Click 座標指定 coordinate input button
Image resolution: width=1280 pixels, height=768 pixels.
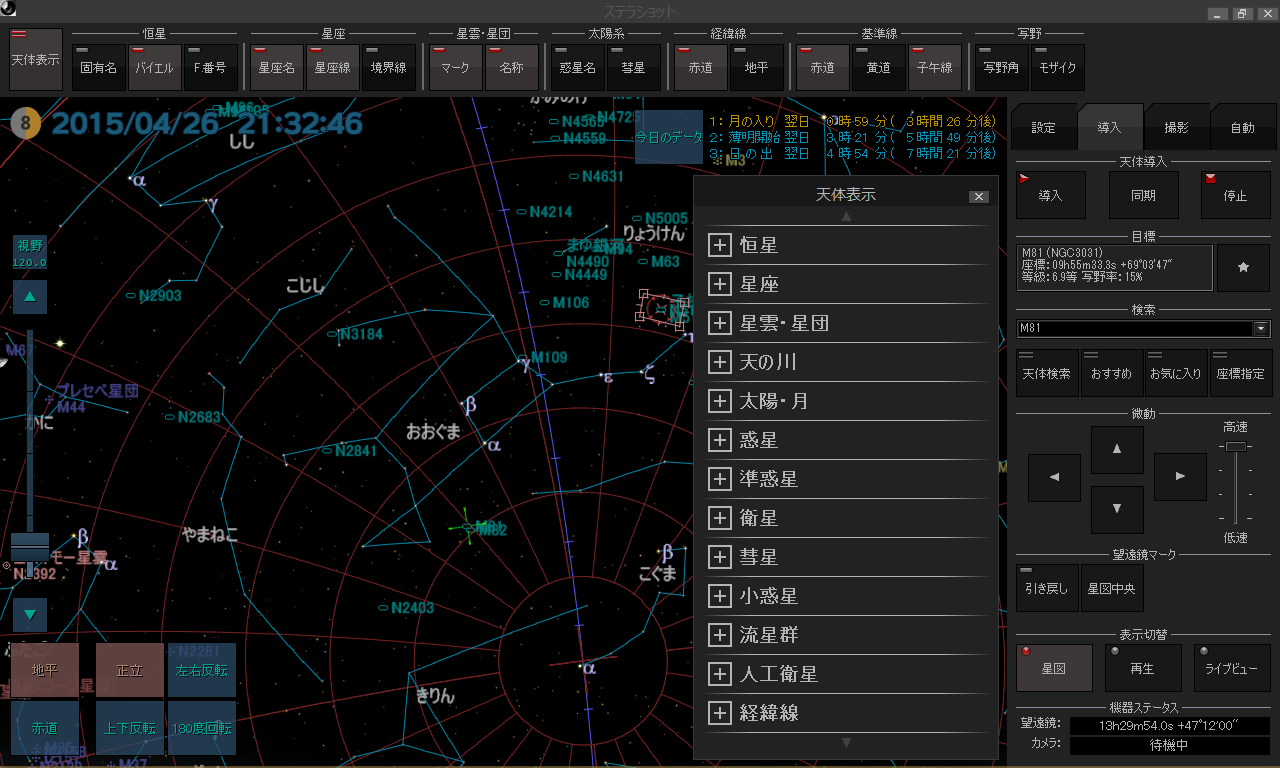tap(1241, 373)
